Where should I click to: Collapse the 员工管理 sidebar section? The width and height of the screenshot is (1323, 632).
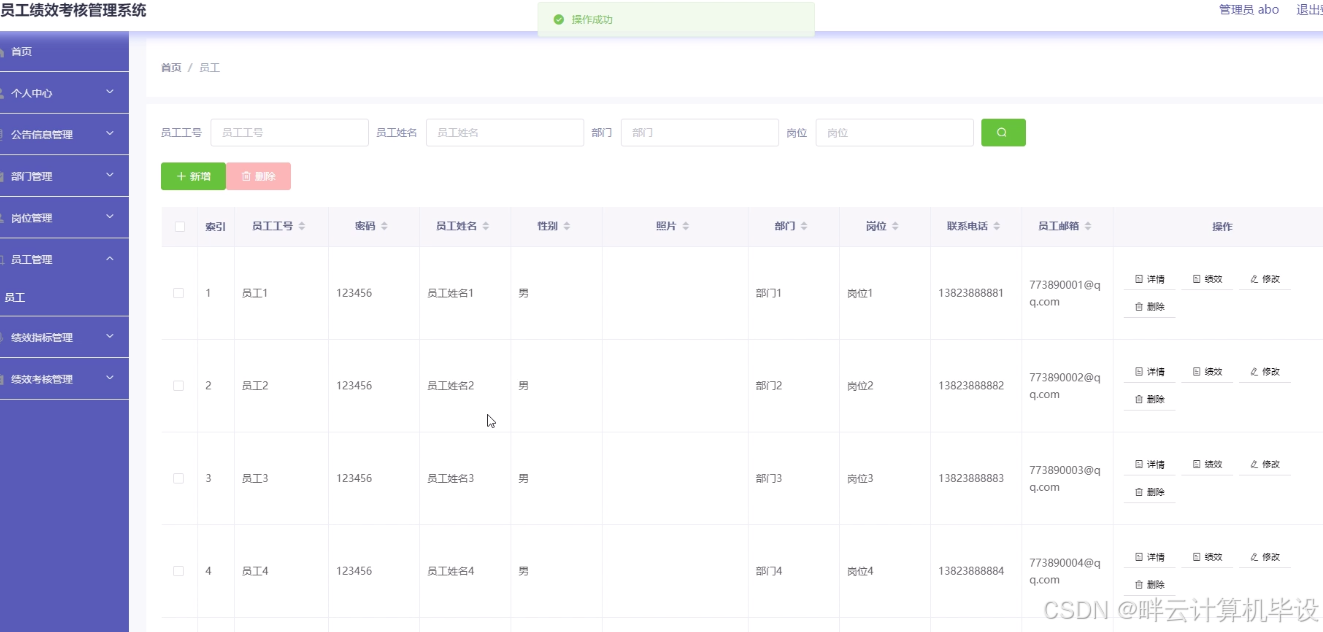pos(64,258)
